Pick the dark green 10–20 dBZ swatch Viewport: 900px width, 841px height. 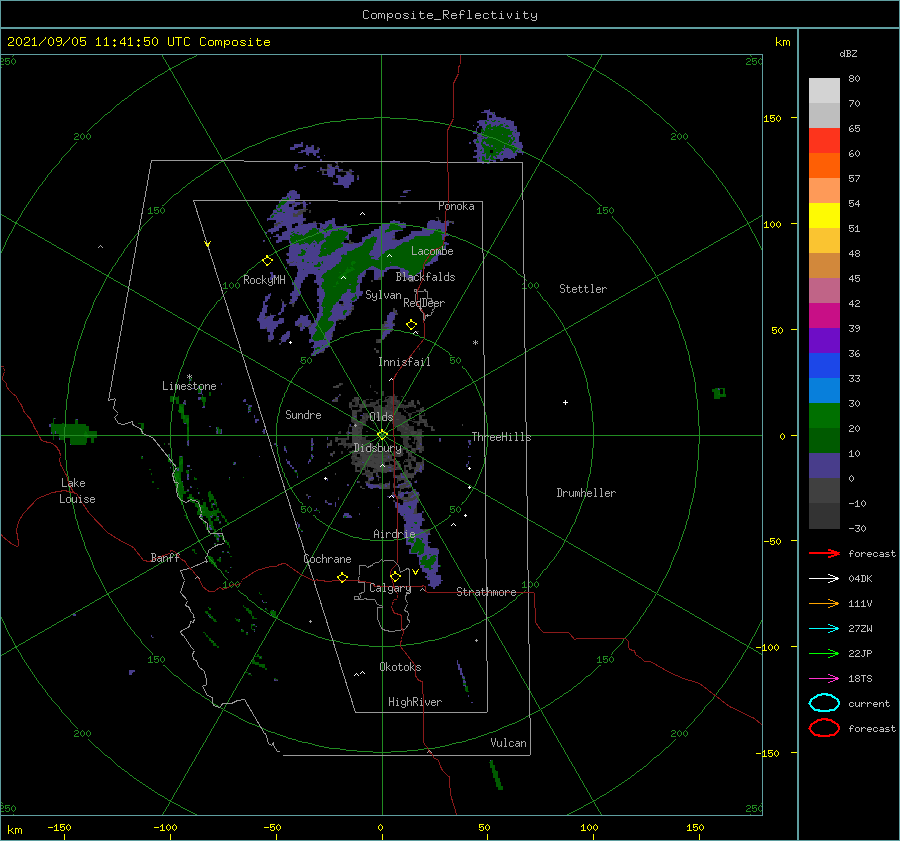[824, 440]
